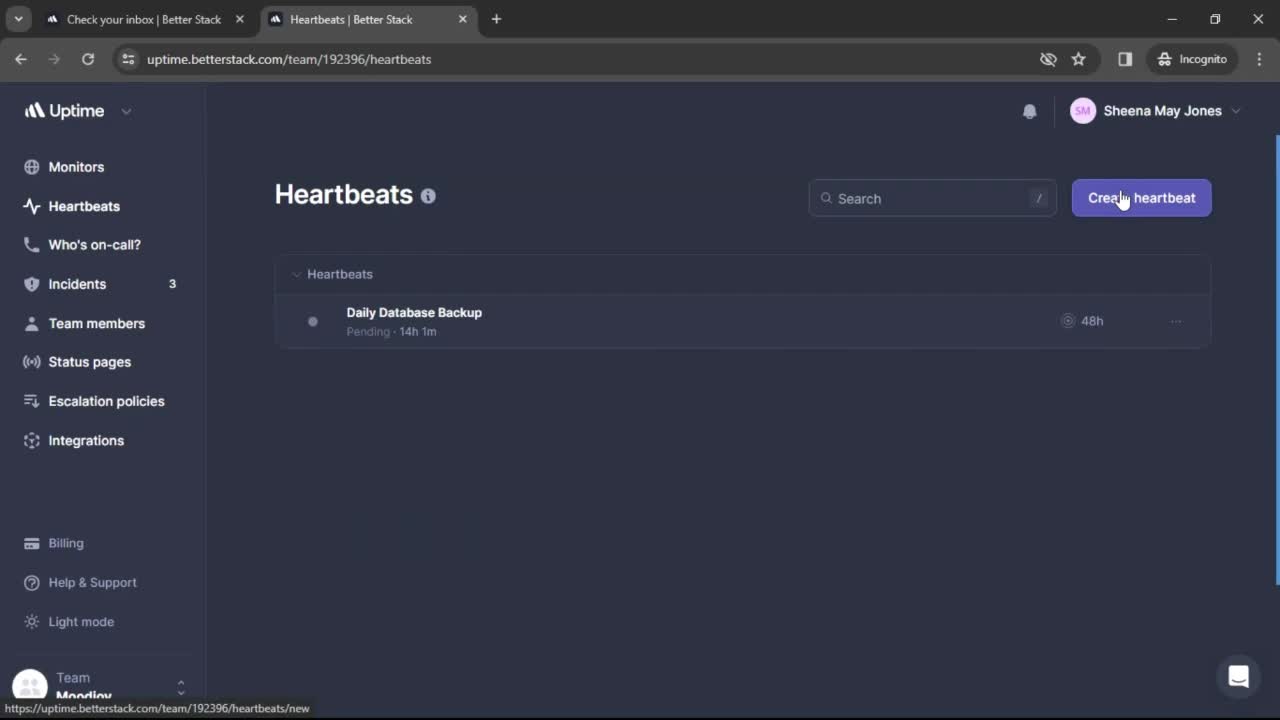Click the Incidents count badge 3
The width and height of the screenshot is (1280, 720).
pyautogui.click(x=172, y=284)
